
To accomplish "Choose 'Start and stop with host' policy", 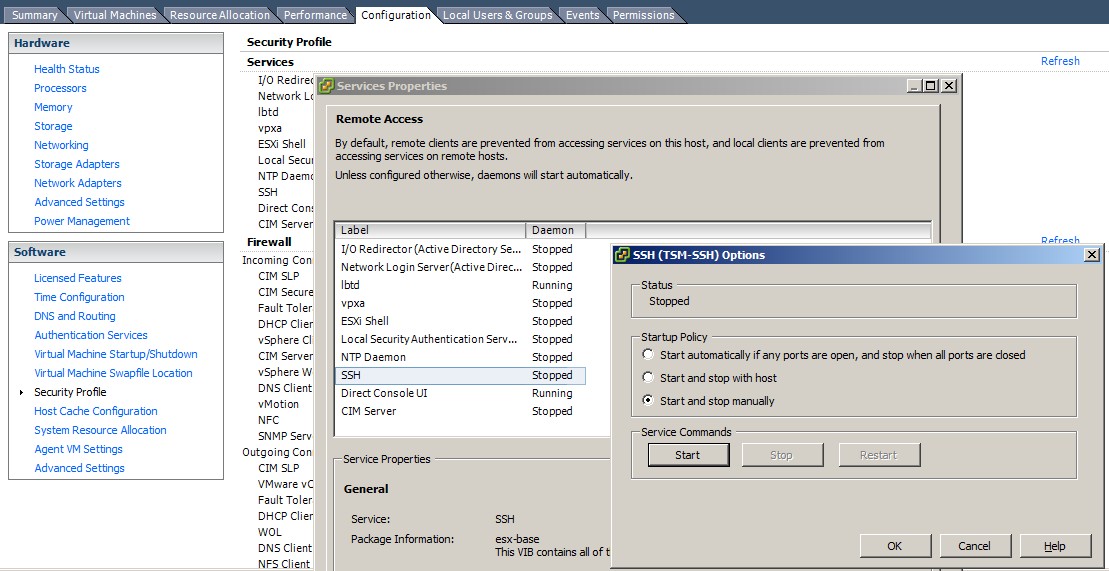I will (x=649, y=378).
